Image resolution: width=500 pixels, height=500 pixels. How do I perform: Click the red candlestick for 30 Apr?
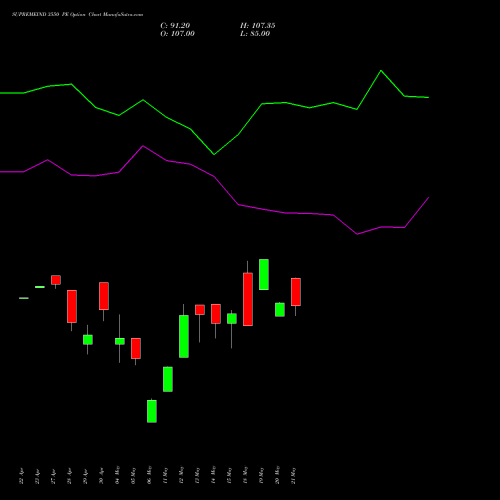104,296
